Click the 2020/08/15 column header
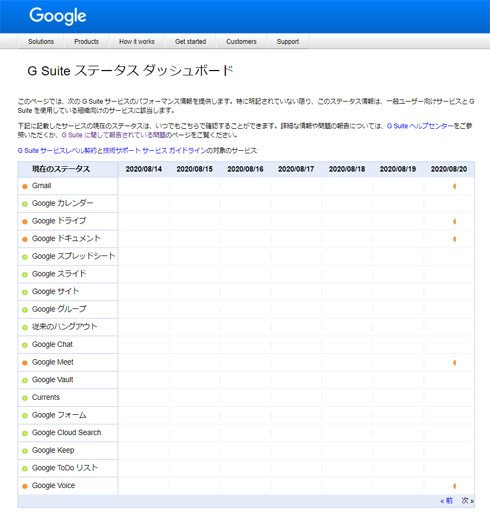490x519 pixels. tap(194, 169)
